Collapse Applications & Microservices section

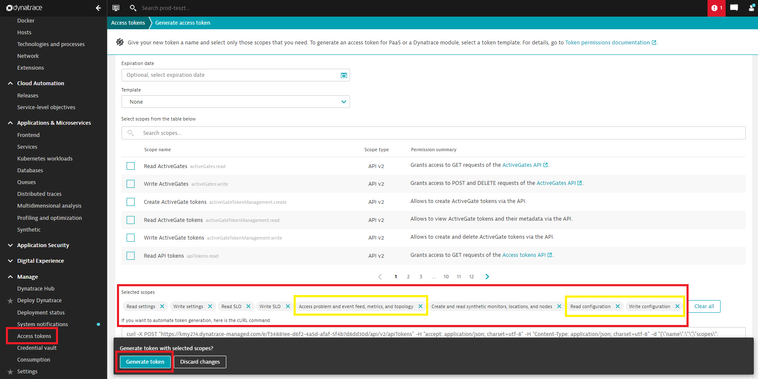coord(11,123)
